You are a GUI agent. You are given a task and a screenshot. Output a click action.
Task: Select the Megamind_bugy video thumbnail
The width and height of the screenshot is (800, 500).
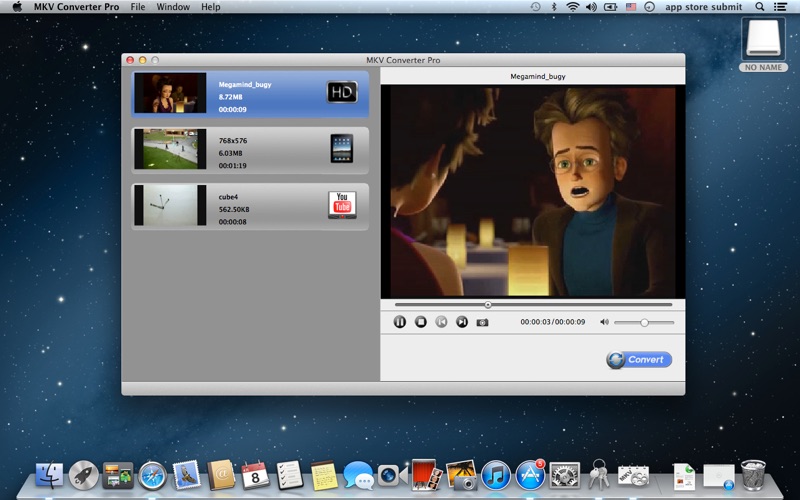[x=170, y=93]
